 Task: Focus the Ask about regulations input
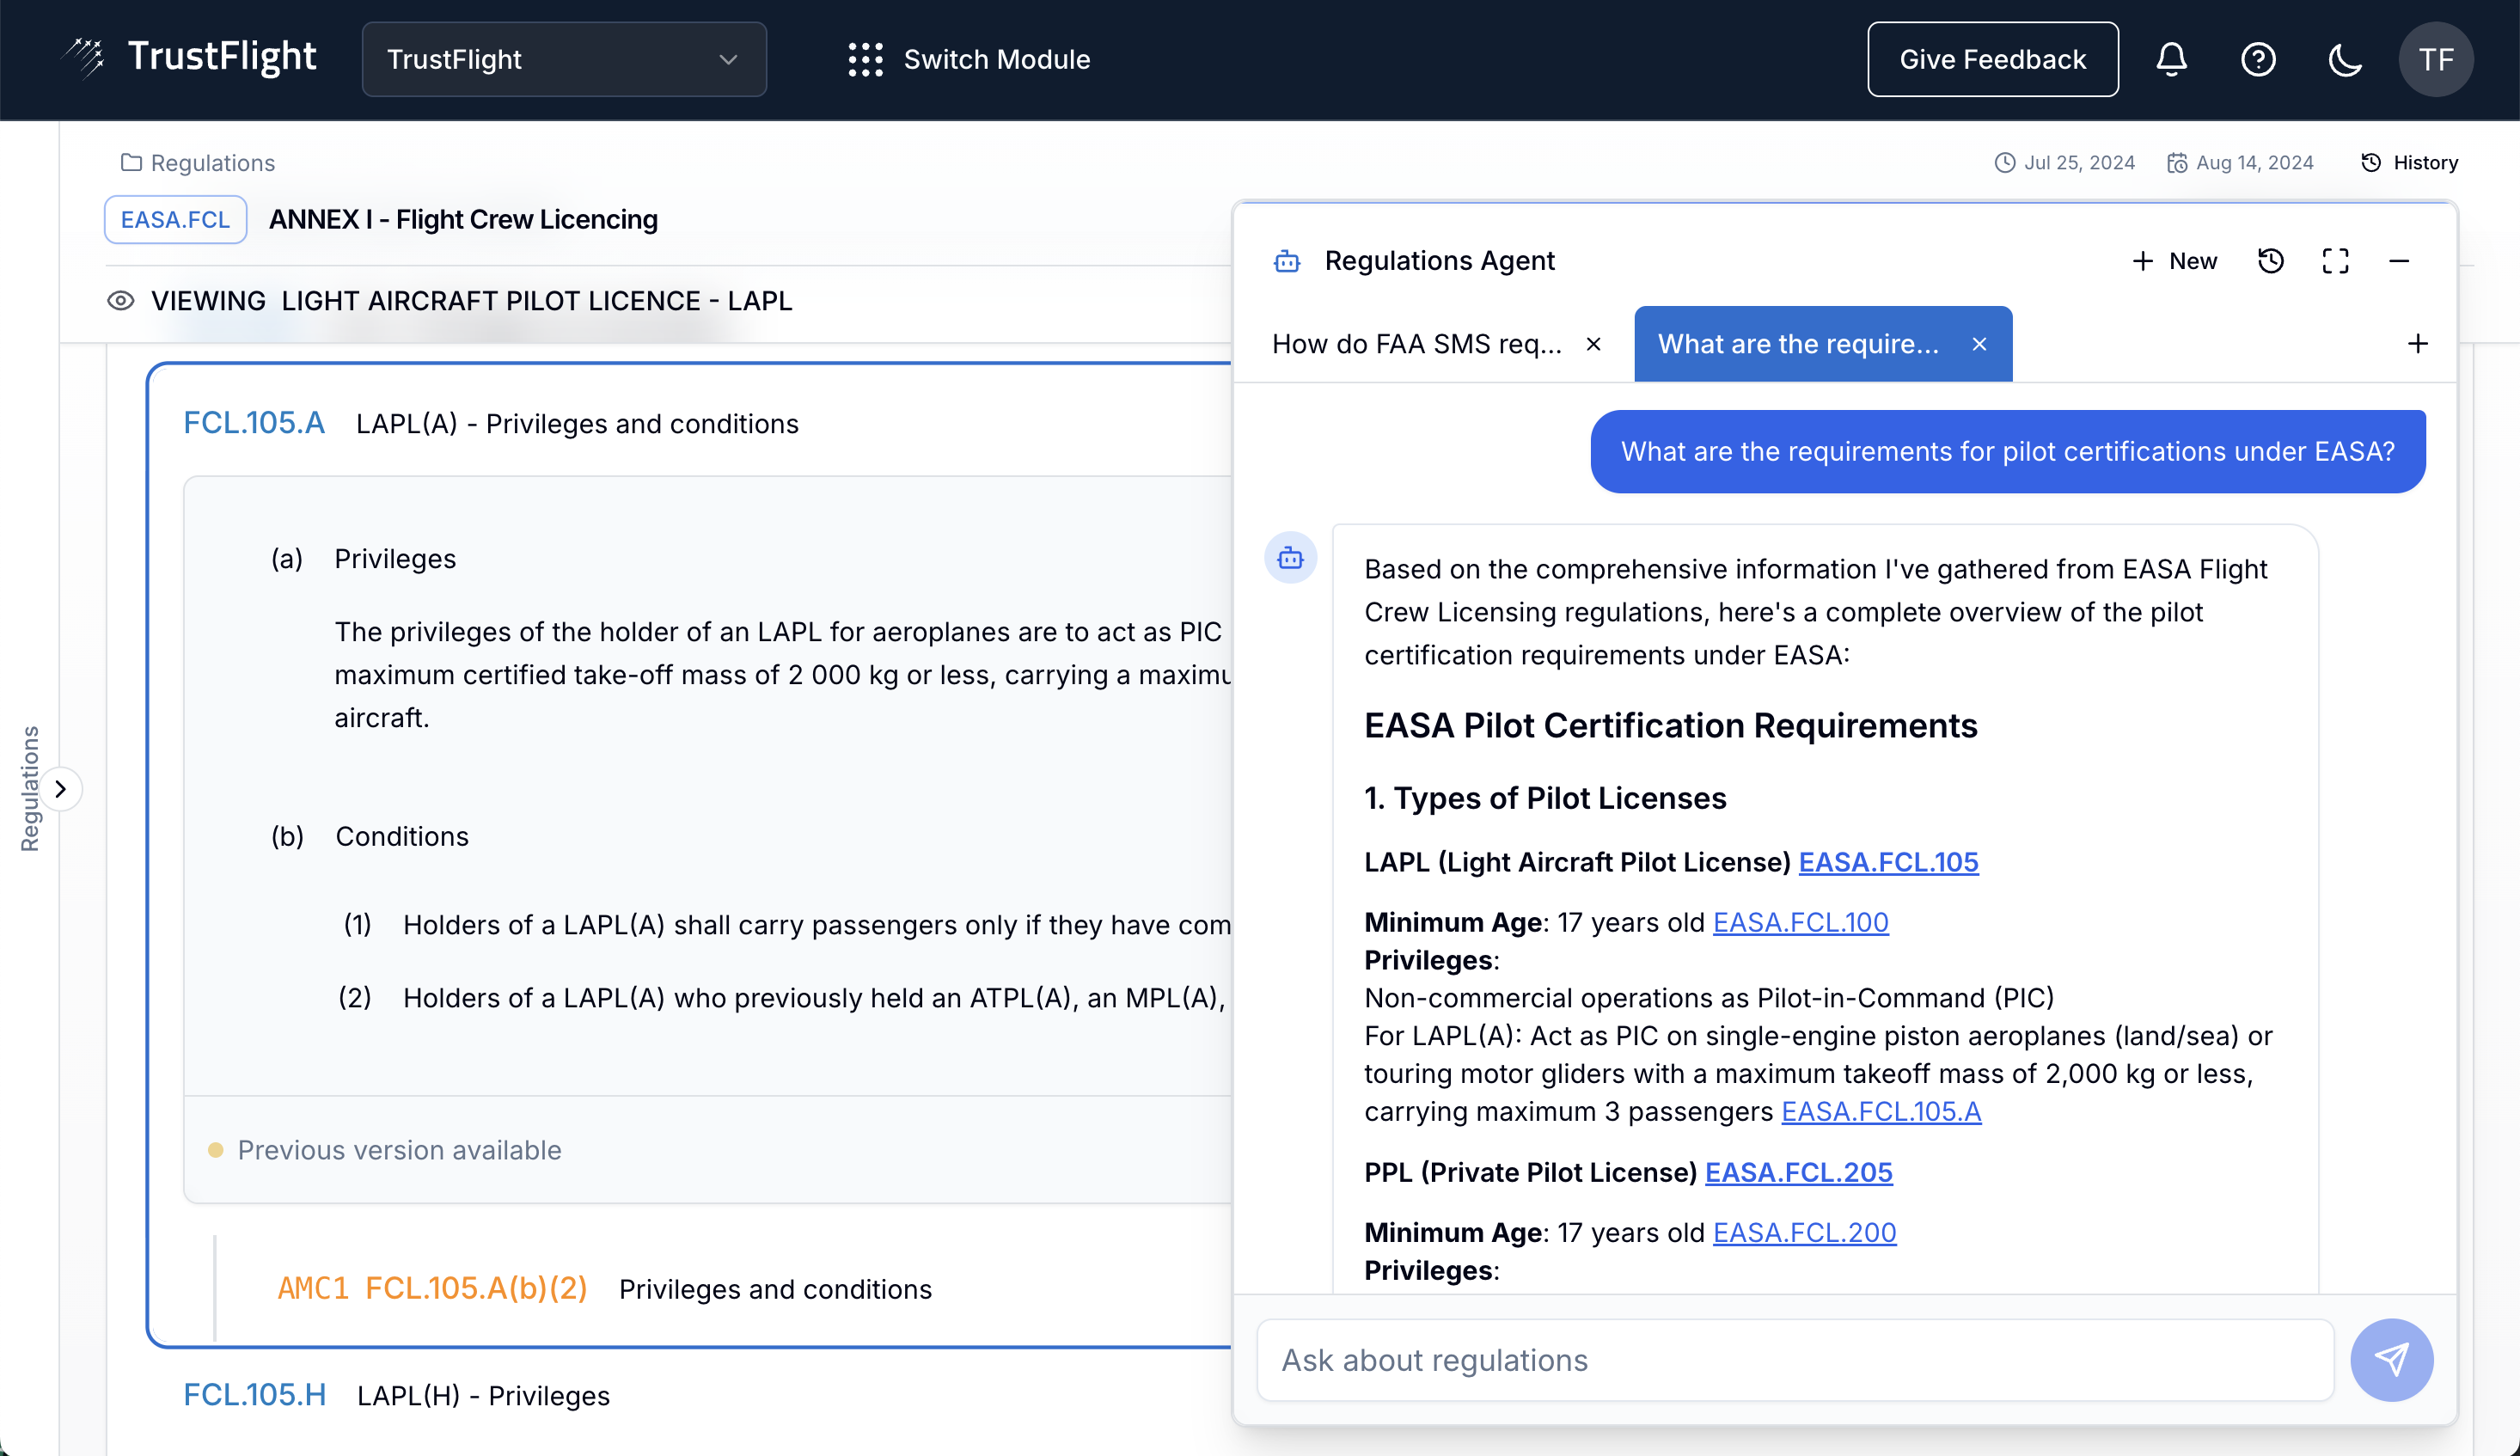tap(1795, 1360)
